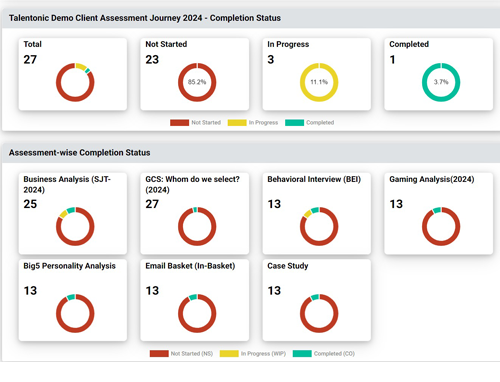Click the Business Analysis (SJT-2024) donut chart

pyautogui.click(x=75, y=226)
